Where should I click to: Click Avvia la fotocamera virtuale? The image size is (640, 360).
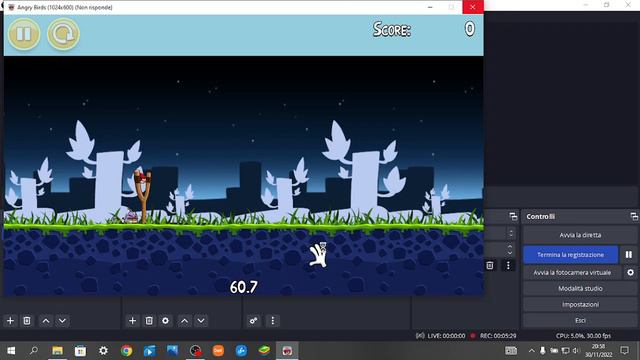(x=572, y=272)
